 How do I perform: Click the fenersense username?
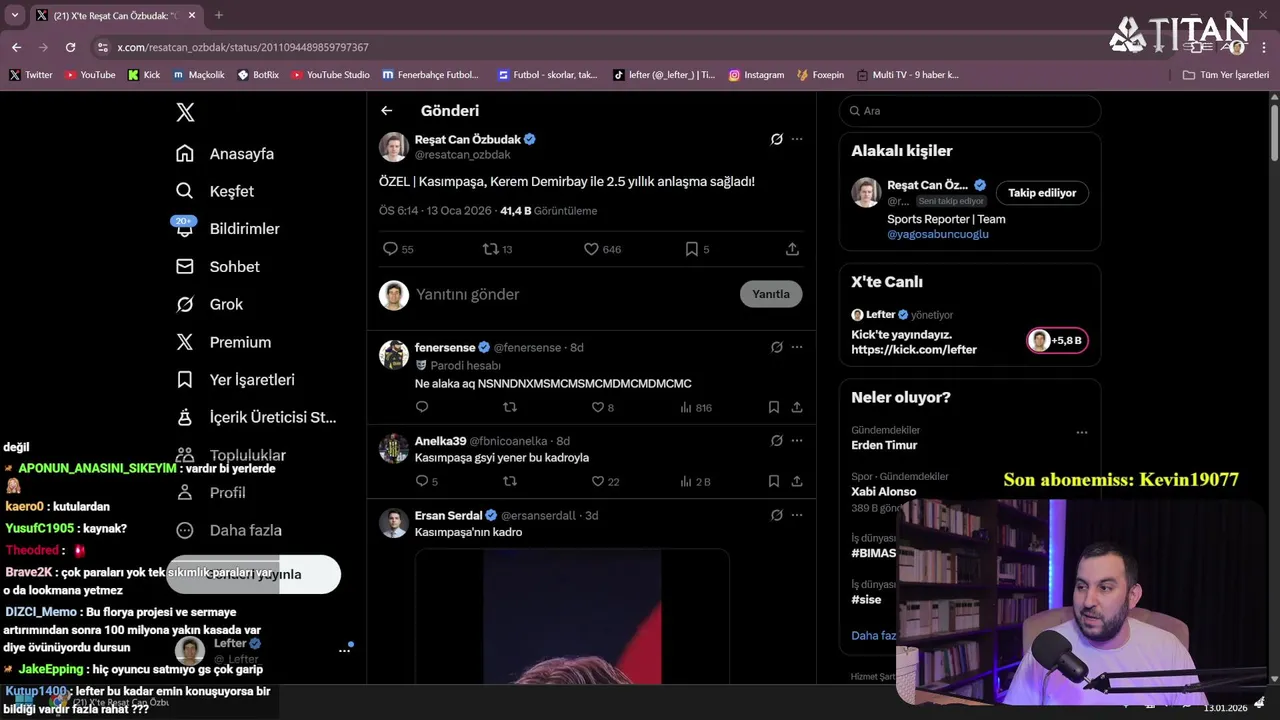445,347
